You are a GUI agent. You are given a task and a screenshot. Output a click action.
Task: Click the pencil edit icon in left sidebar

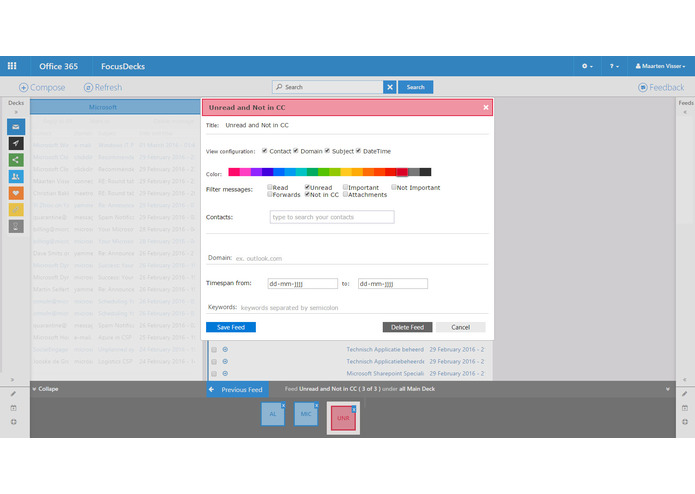coord(13,393)
